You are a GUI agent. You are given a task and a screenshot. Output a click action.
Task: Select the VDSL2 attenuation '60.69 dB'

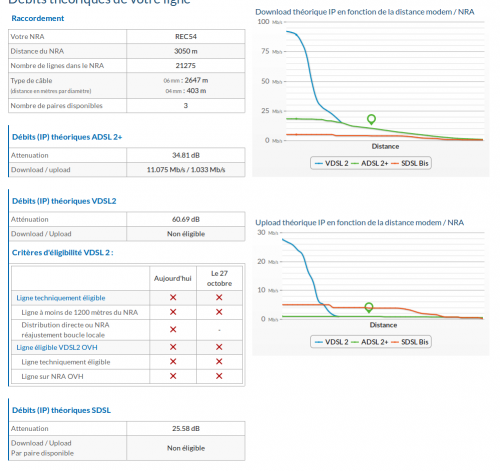coord(186,219)
